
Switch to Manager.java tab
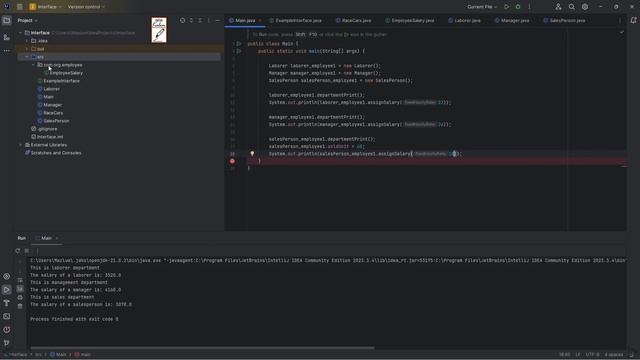pyautogui.click(x=511, y=20)
